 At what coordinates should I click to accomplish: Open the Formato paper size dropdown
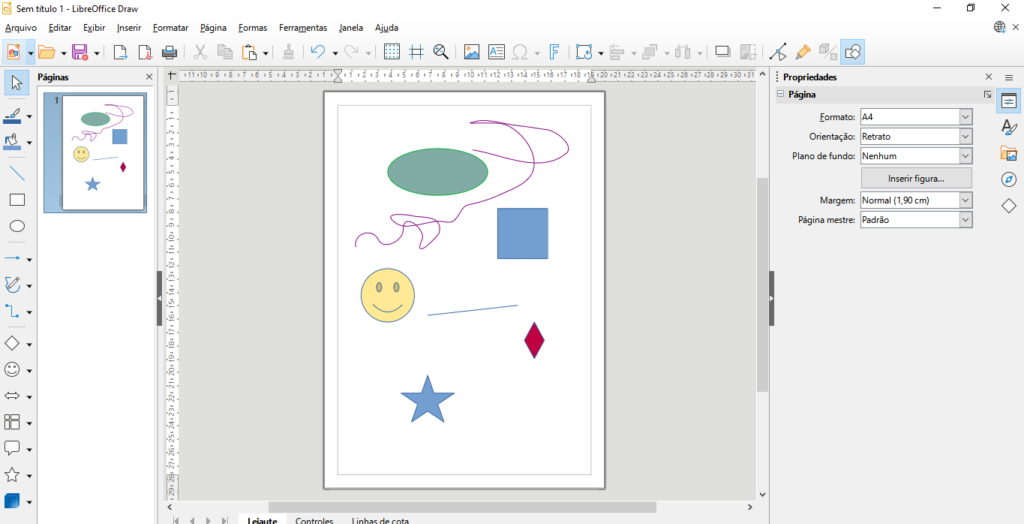(x=965, y=116)
